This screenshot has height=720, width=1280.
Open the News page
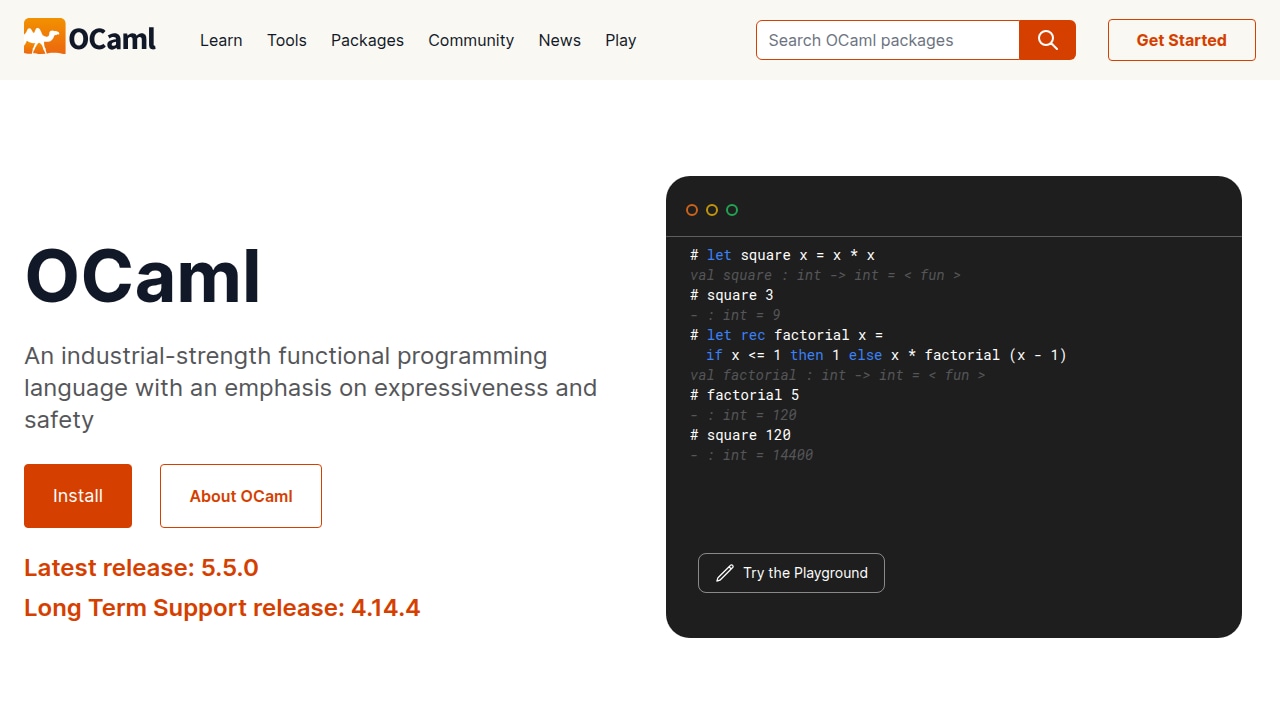559,40
